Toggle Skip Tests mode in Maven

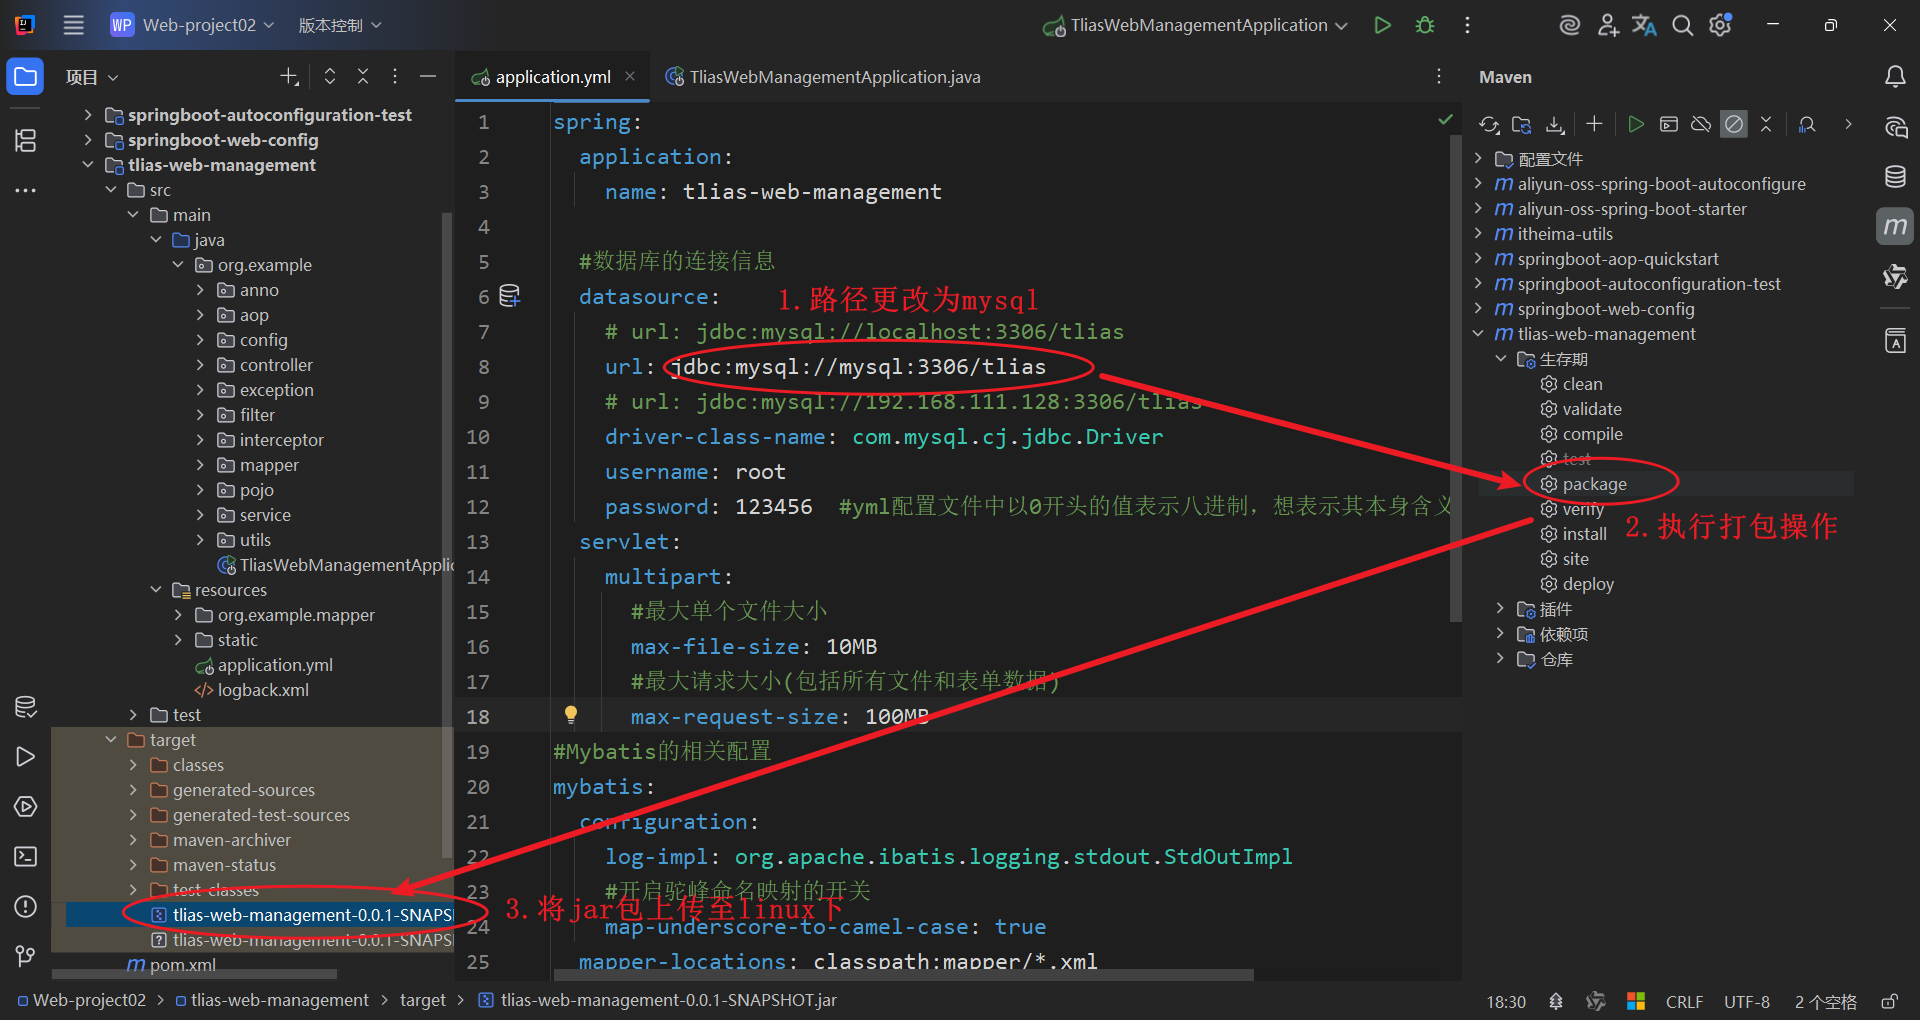[x=1734, y=124]
